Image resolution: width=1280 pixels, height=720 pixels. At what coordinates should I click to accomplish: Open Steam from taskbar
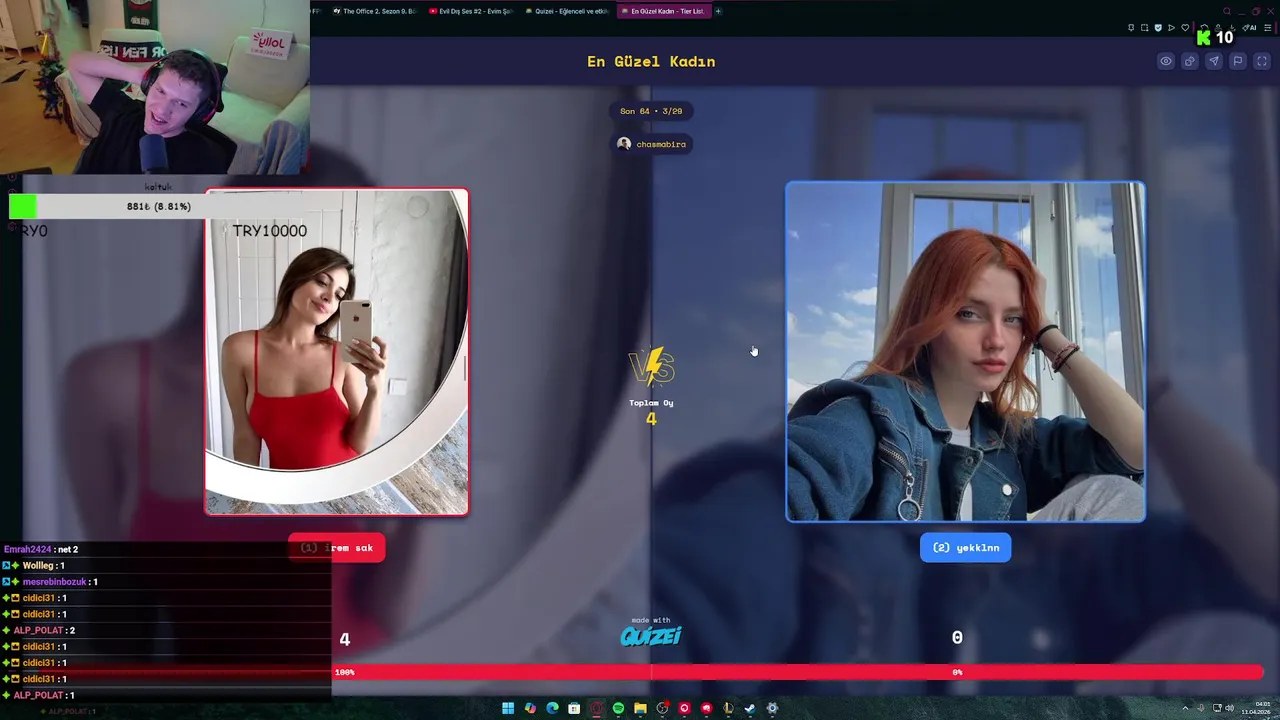pos(750,708)
